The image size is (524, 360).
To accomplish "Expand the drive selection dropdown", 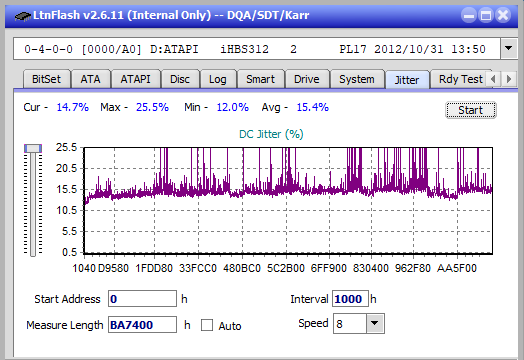I will tap(509, 49).
